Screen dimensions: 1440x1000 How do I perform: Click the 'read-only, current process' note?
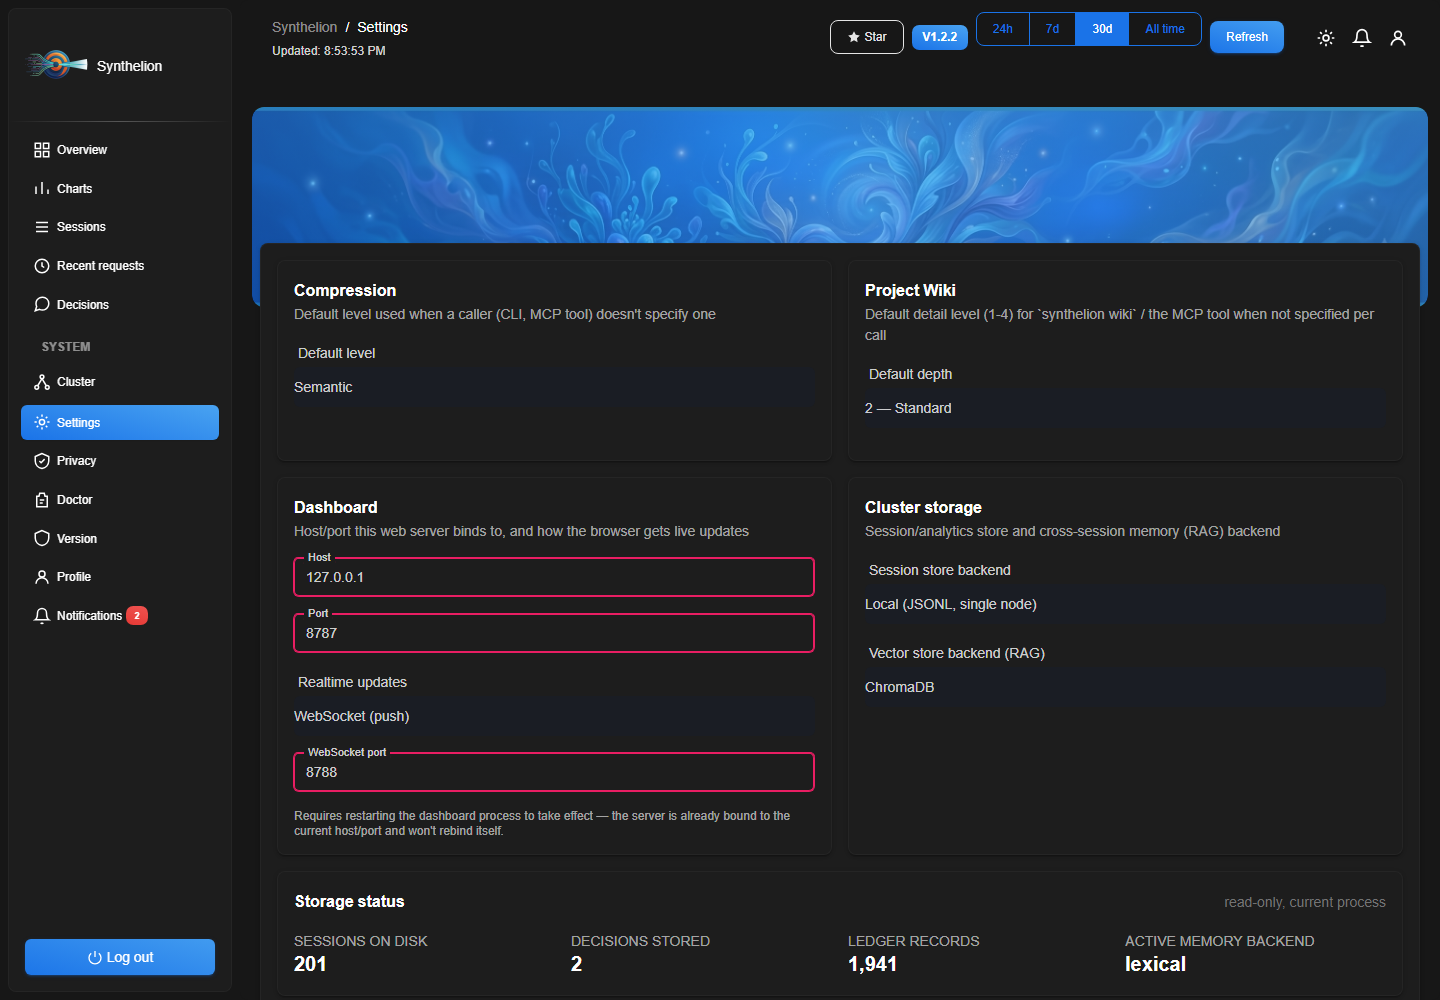click(1305, 902)
